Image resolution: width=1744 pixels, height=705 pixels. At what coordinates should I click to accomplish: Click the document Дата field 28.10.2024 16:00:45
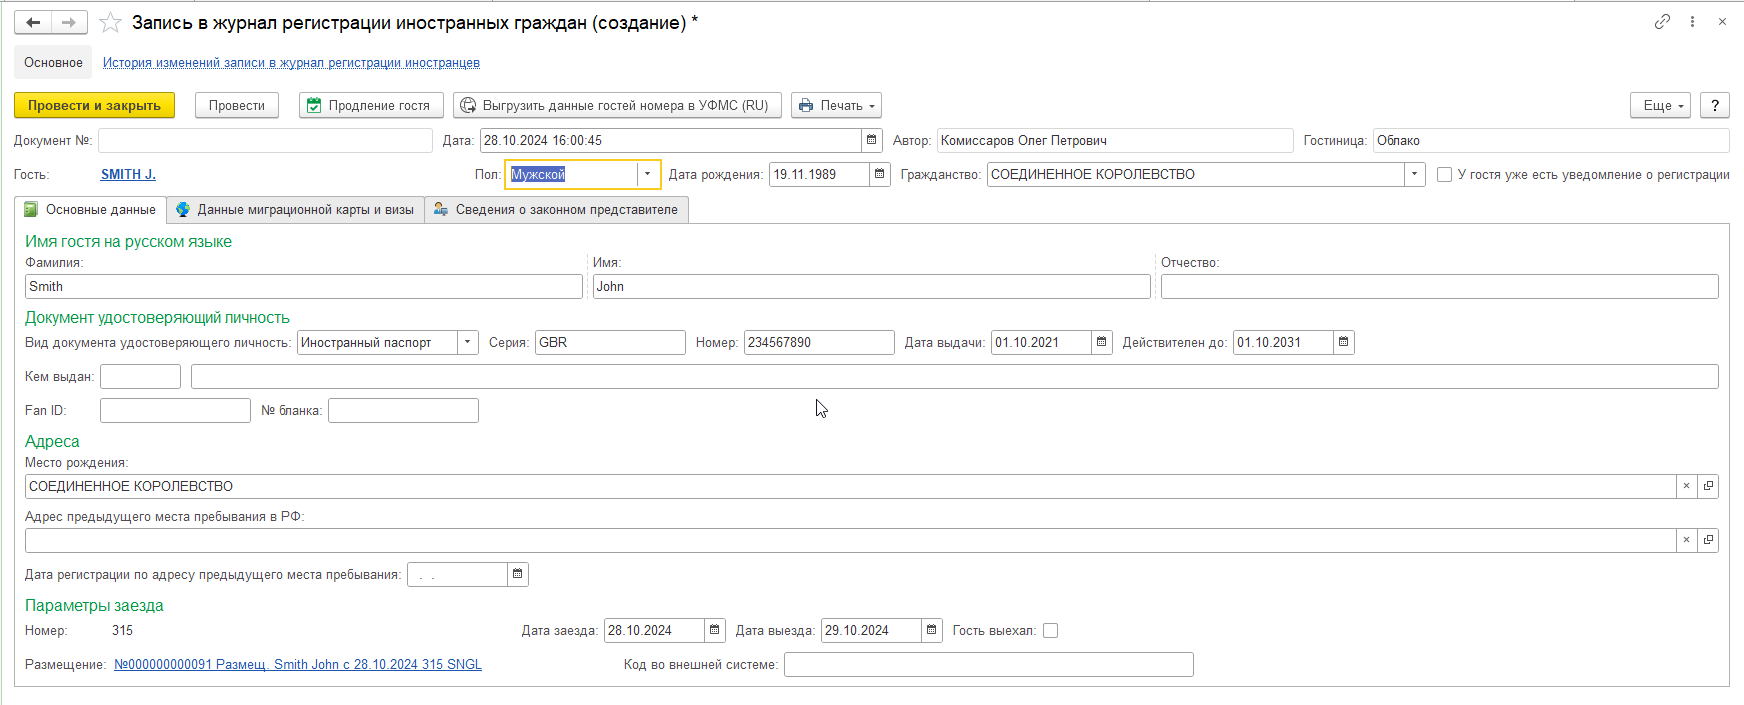click(670, 140)
